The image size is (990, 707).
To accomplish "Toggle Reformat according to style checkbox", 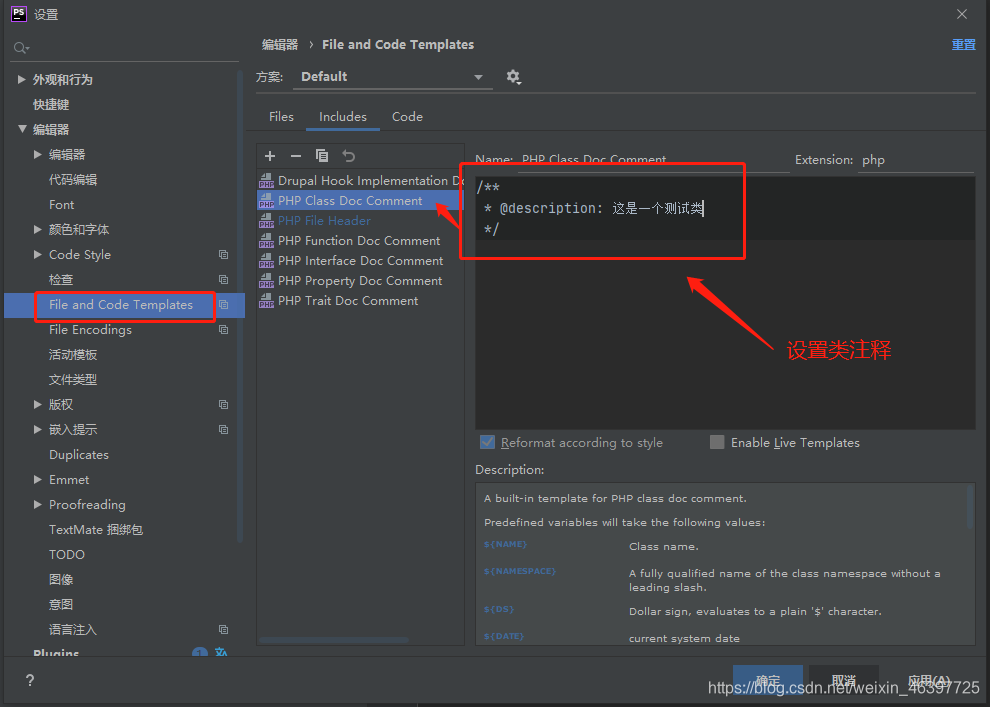I will 487,442.
